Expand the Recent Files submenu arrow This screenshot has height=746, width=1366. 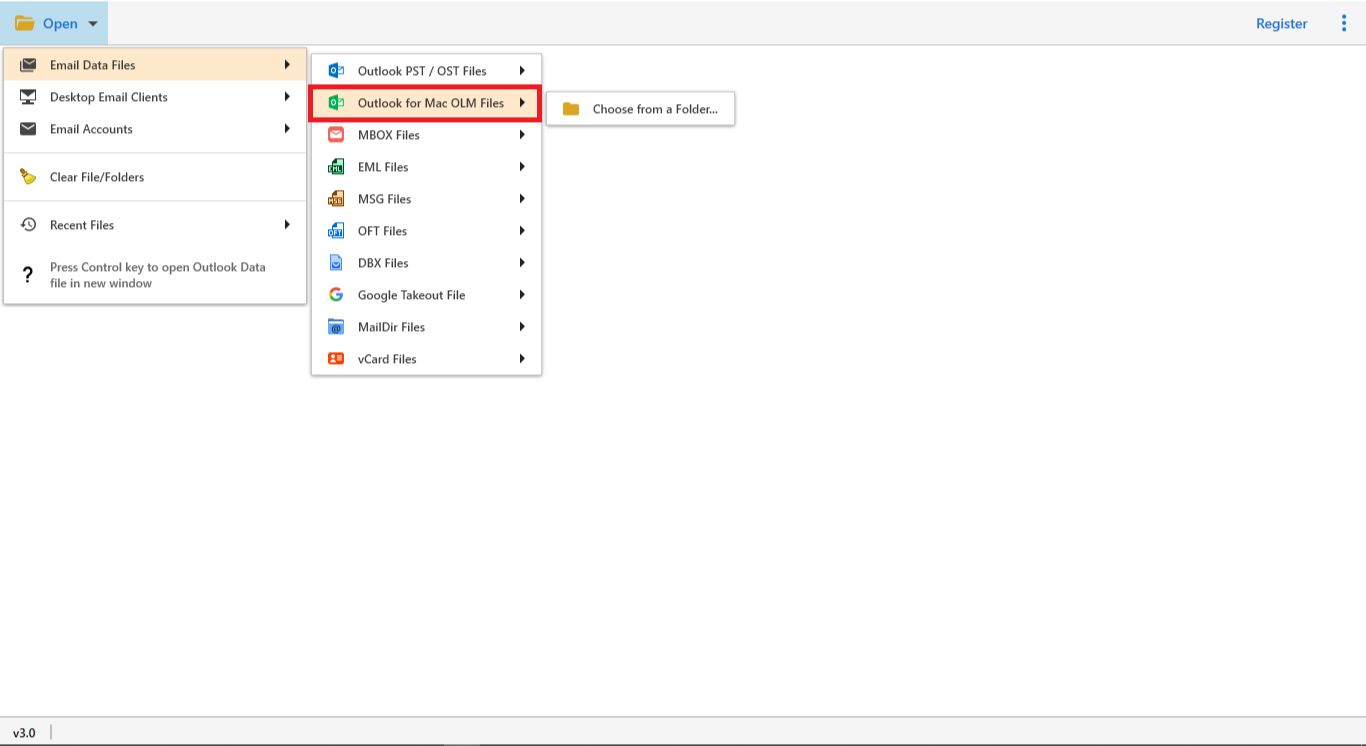click(x=287, y=225)
